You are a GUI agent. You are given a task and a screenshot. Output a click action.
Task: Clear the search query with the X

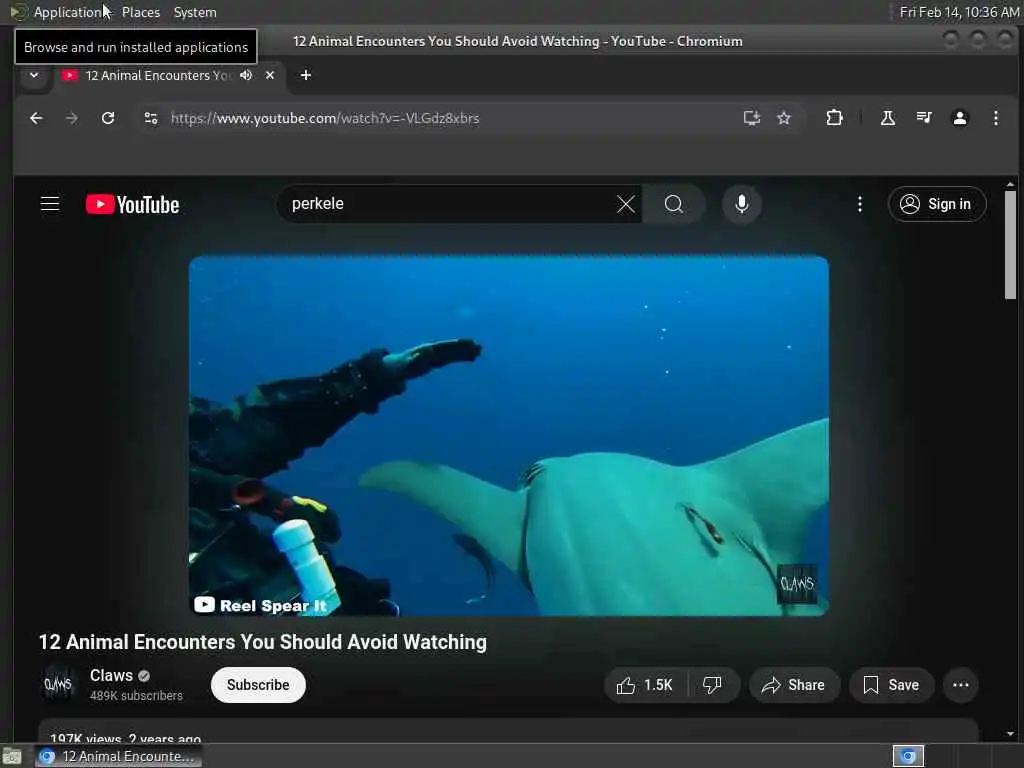[626, 204]
